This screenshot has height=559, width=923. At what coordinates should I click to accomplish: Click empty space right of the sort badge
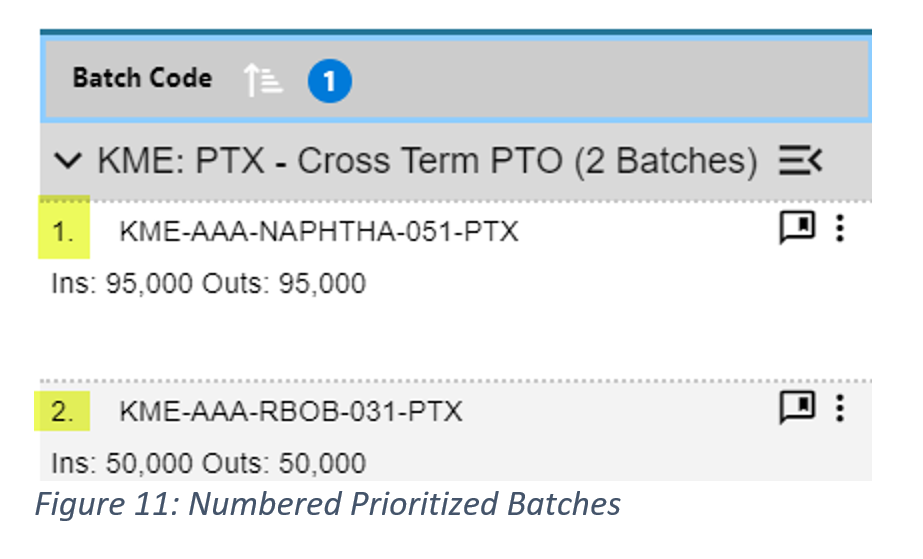pos(600,80)
